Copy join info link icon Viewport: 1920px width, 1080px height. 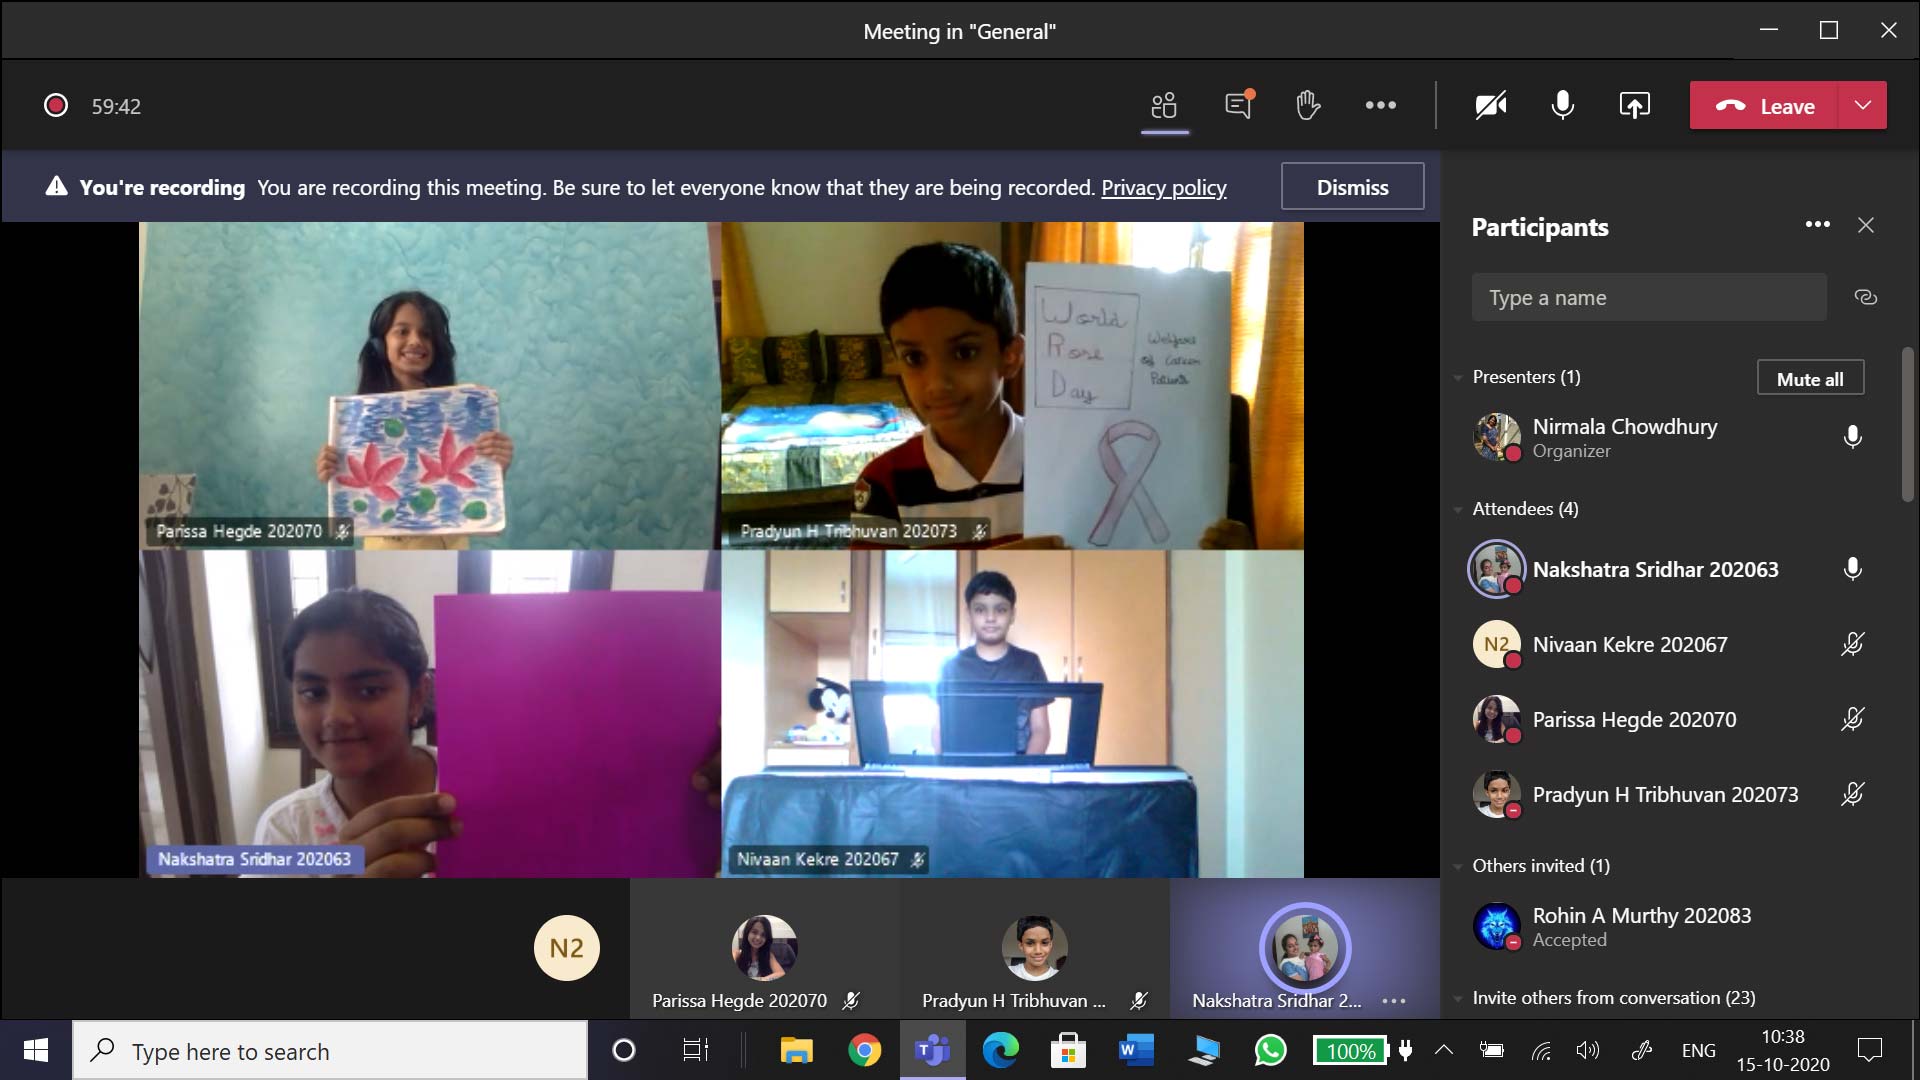(1865, 297)
